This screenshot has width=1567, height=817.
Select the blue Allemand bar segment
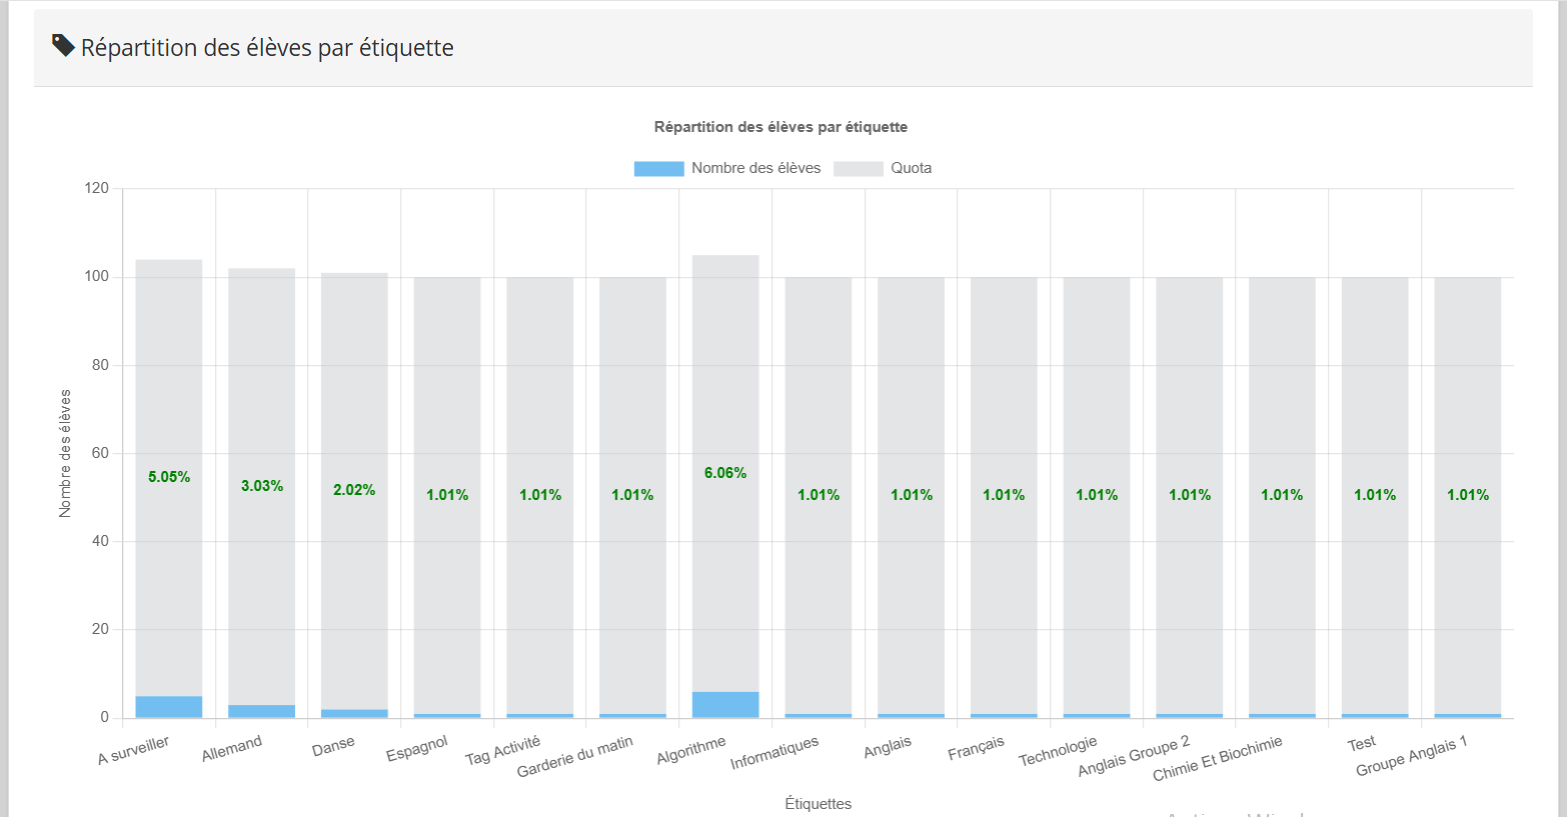262,711
